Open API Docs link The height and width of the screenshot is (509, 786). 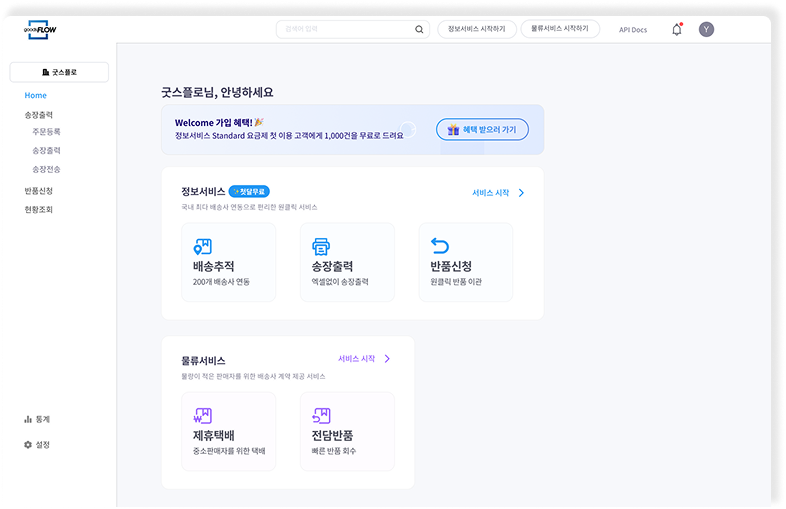tap(633, 30)
